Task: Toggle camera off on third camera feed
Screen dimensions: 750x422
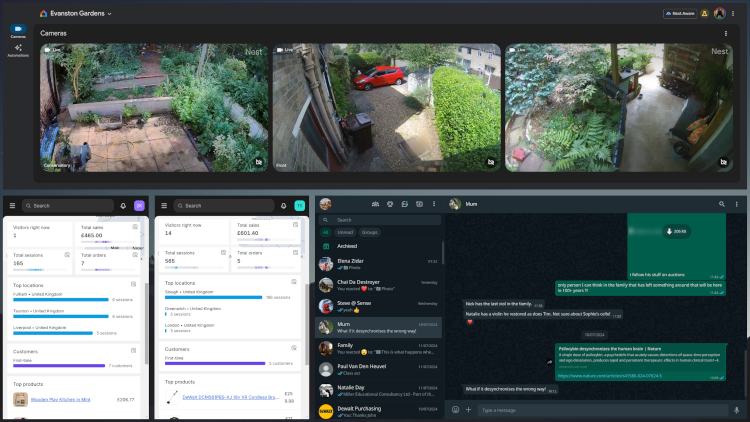Action: point(723,161)
